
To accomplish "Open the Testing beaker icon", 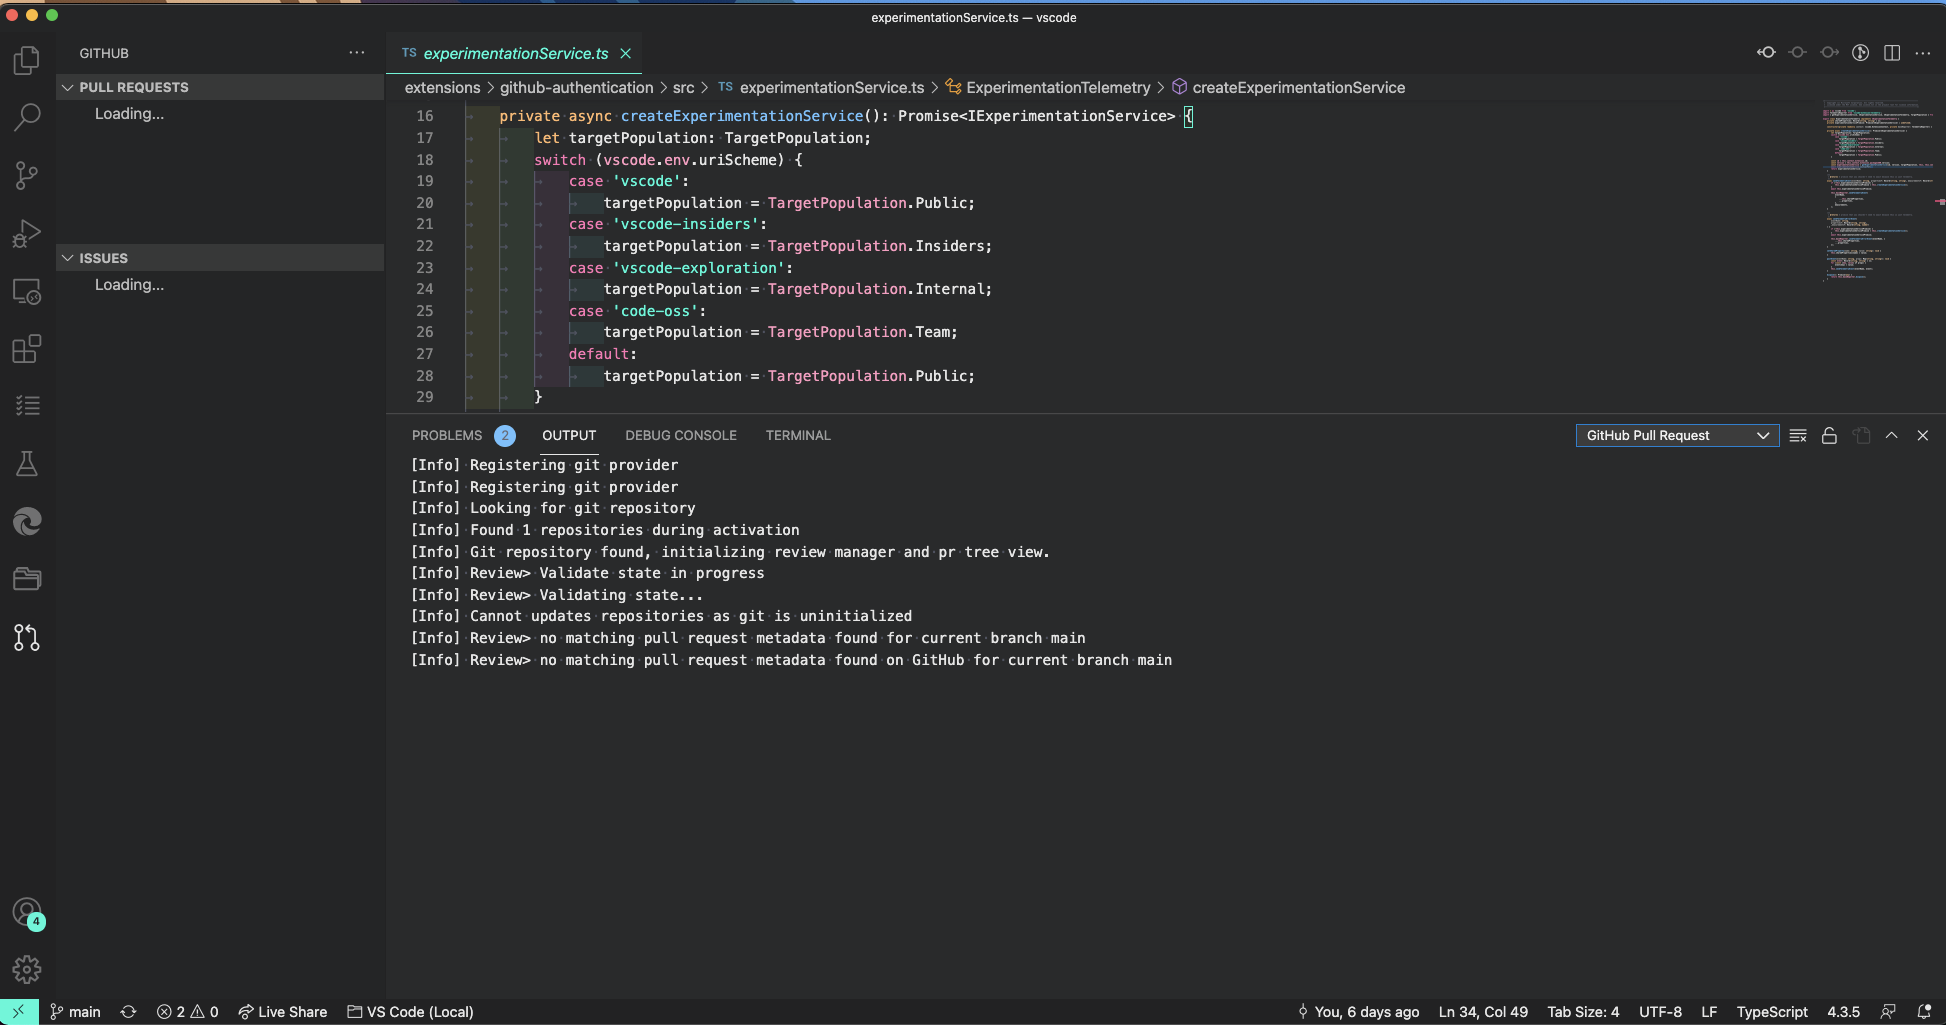I will click(x=26, y=463).
